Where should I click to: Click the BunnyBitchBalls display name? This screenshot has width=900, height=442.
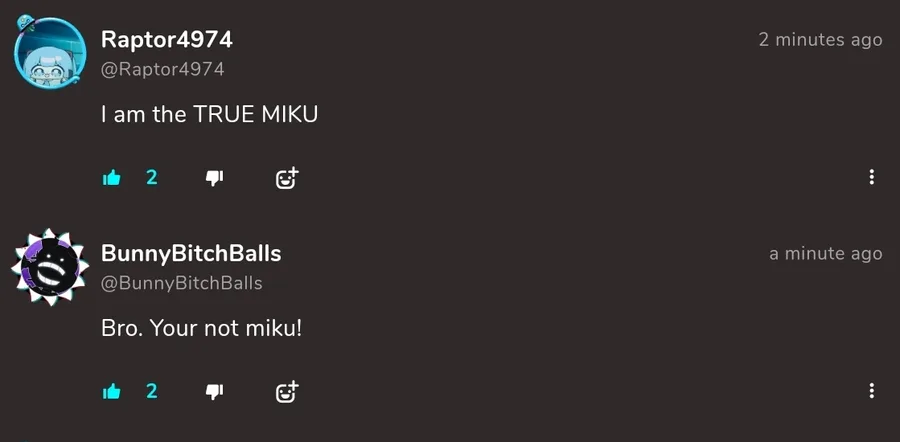191,253
